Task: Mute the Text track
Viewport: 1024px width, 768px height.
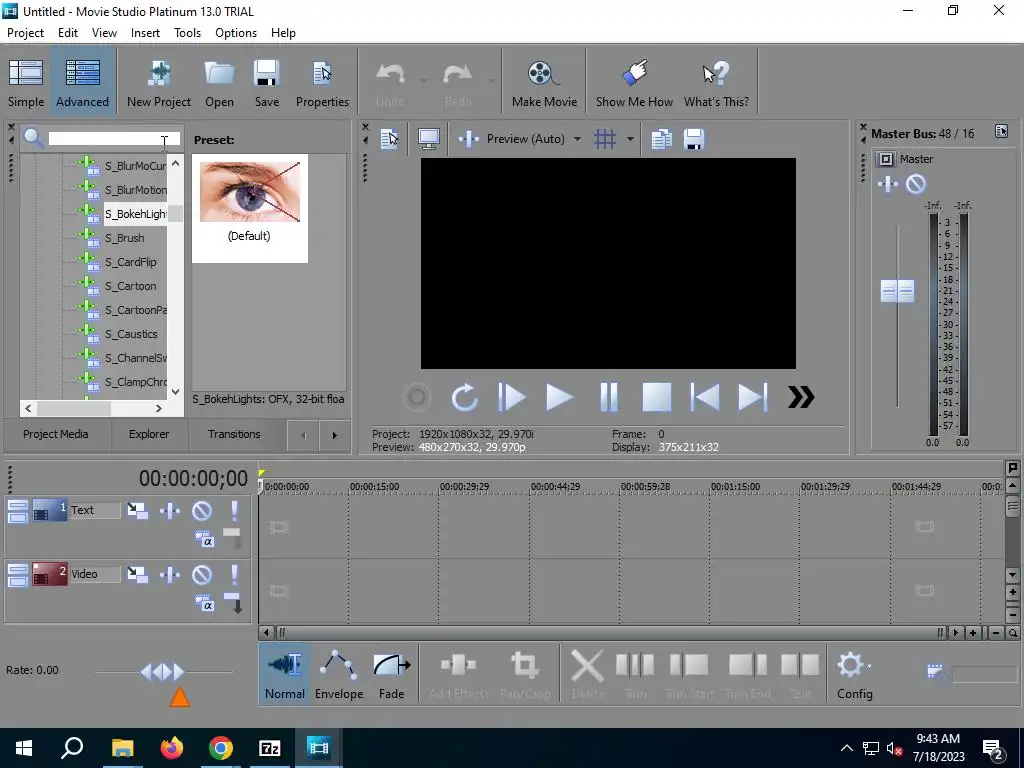Action: [x=202, y=510]
